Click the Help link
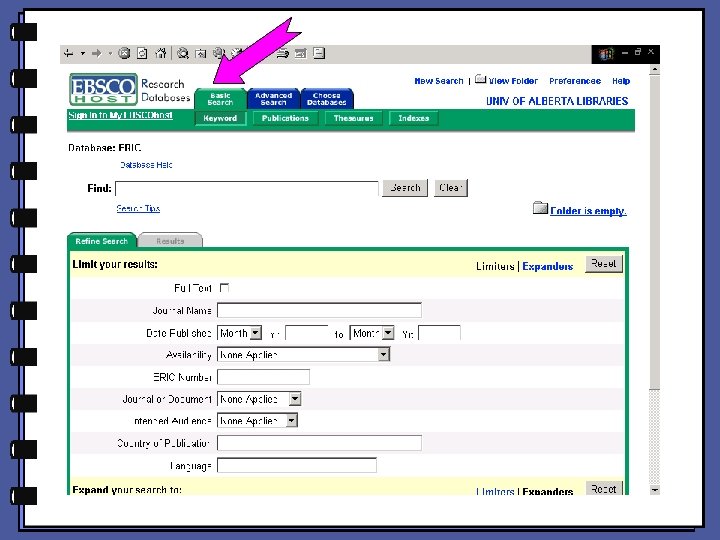Viewport: 720px width, 540px height. 621,81
